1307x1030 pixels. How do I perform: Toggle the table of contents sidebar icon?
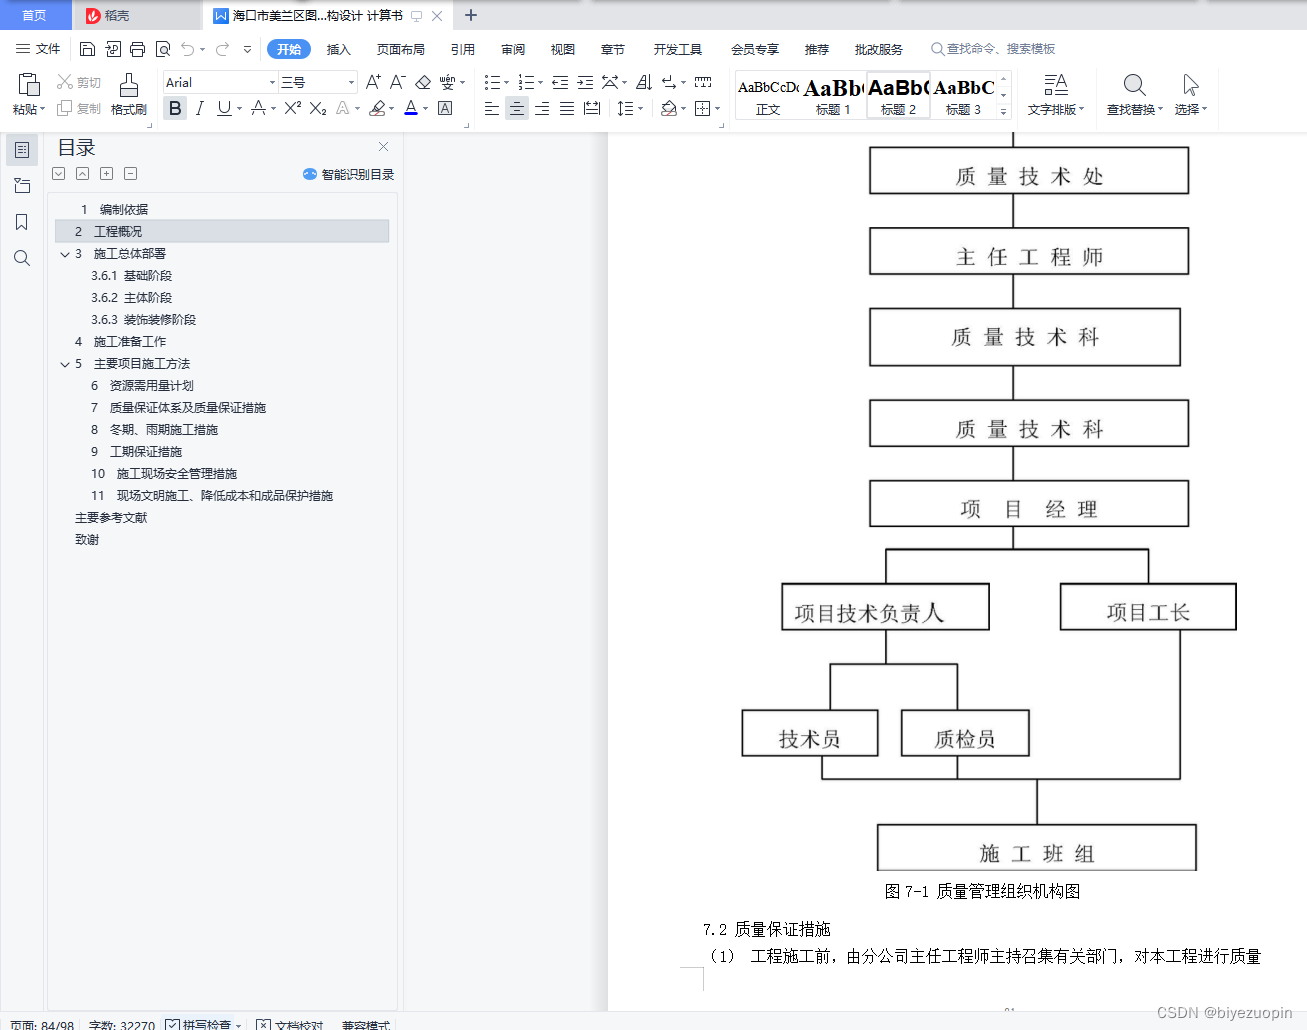21,150
